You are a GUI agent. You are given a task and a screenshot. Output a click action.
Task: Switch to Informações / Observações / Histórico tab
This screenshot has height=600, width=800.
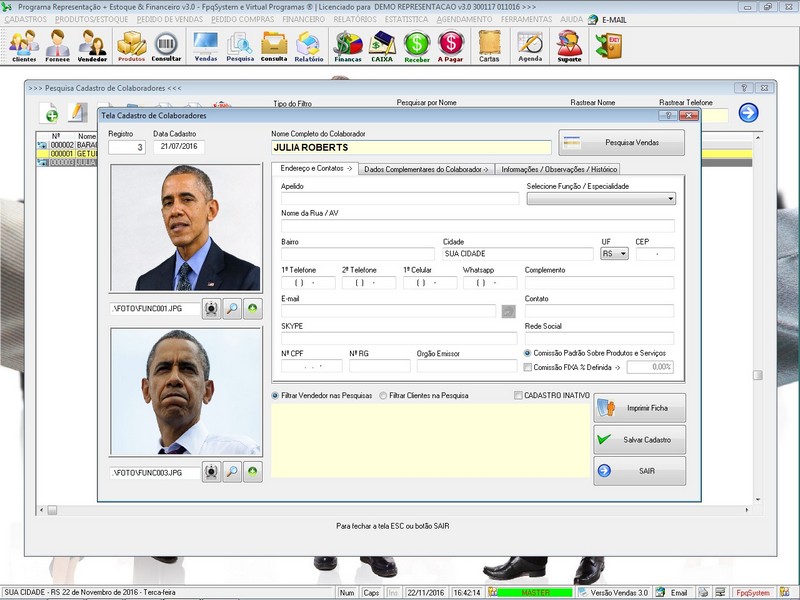[558, 169]
